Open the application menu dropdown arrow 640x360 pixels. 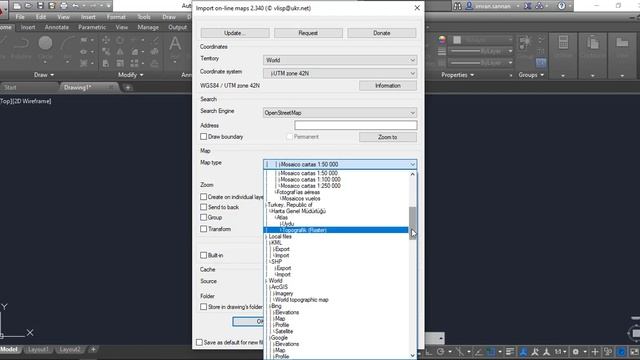click(x=6, y=8)
